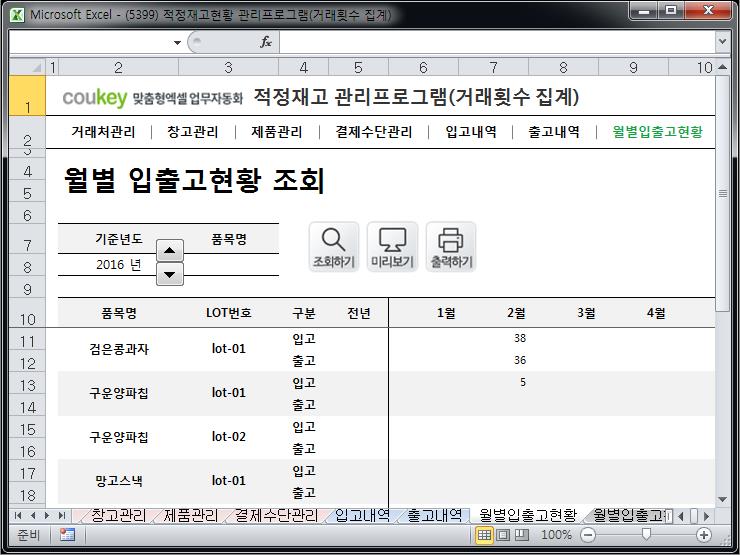Viewport: 740px width, 555px height.
Task: Click the LOT번호 header cell
Action: 229,313
